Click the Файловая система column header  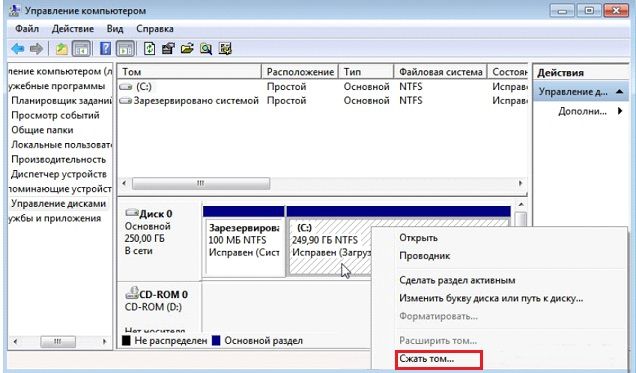[440, 72]
